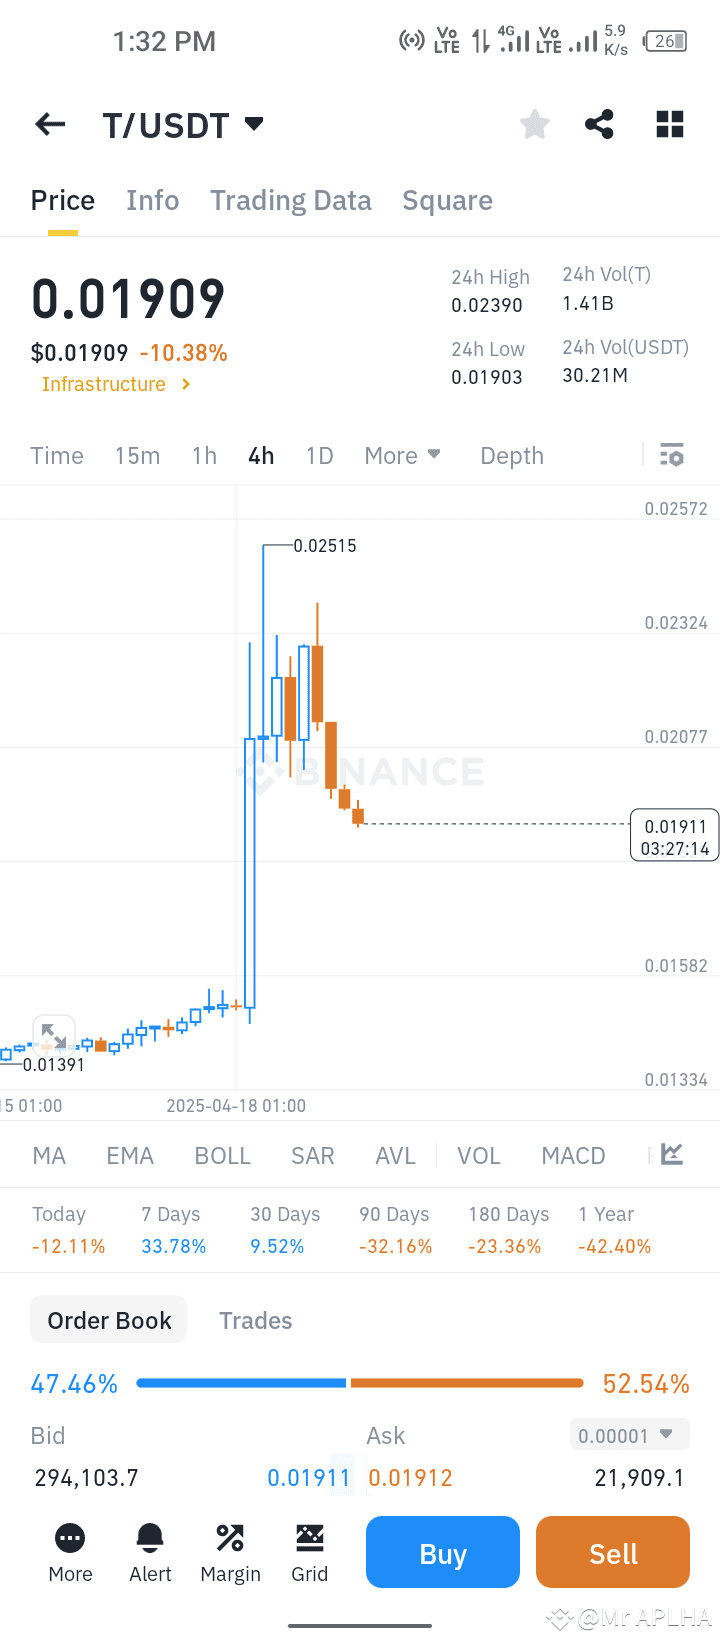
Task: Open the indicator chart icon after MACD
Action: coord(672,1155)
